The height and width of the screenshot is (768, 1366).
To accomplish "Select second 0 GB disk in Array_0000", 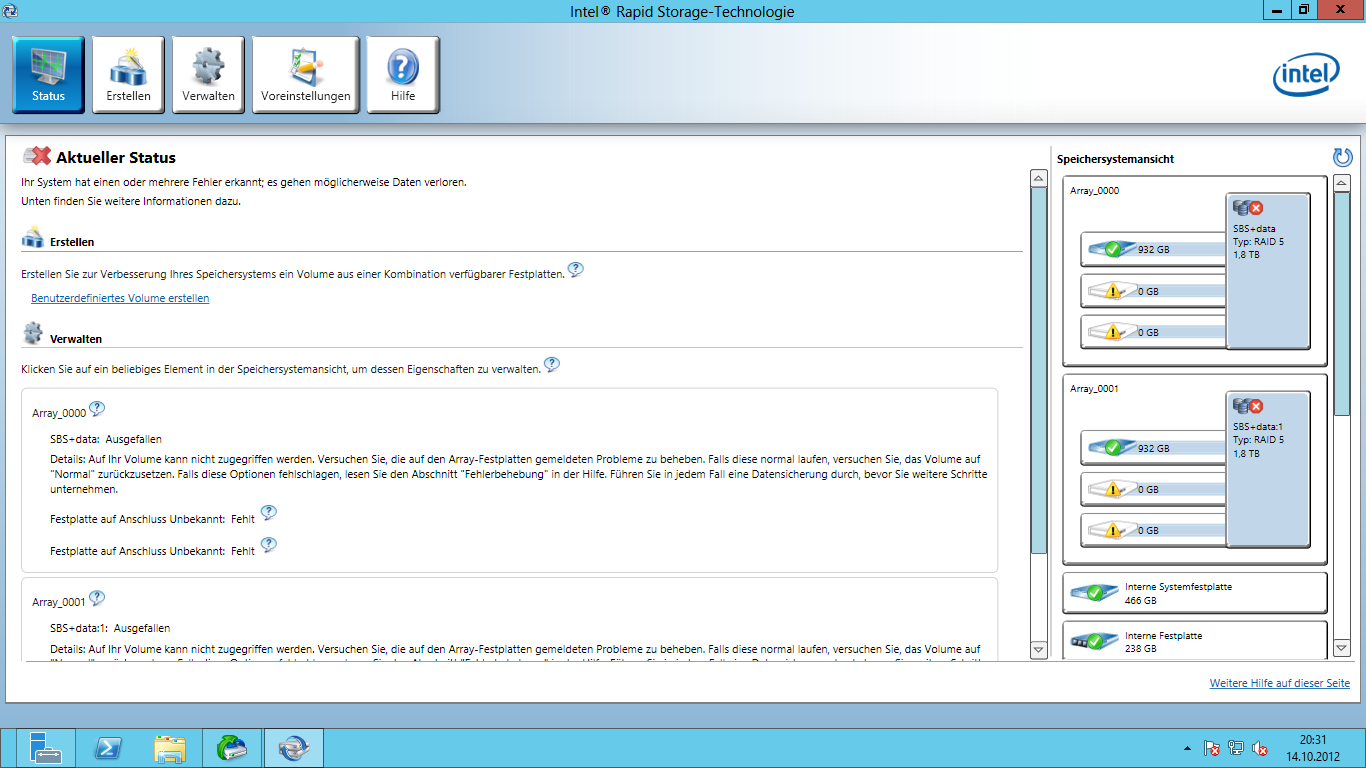I will pos(1153,331).
